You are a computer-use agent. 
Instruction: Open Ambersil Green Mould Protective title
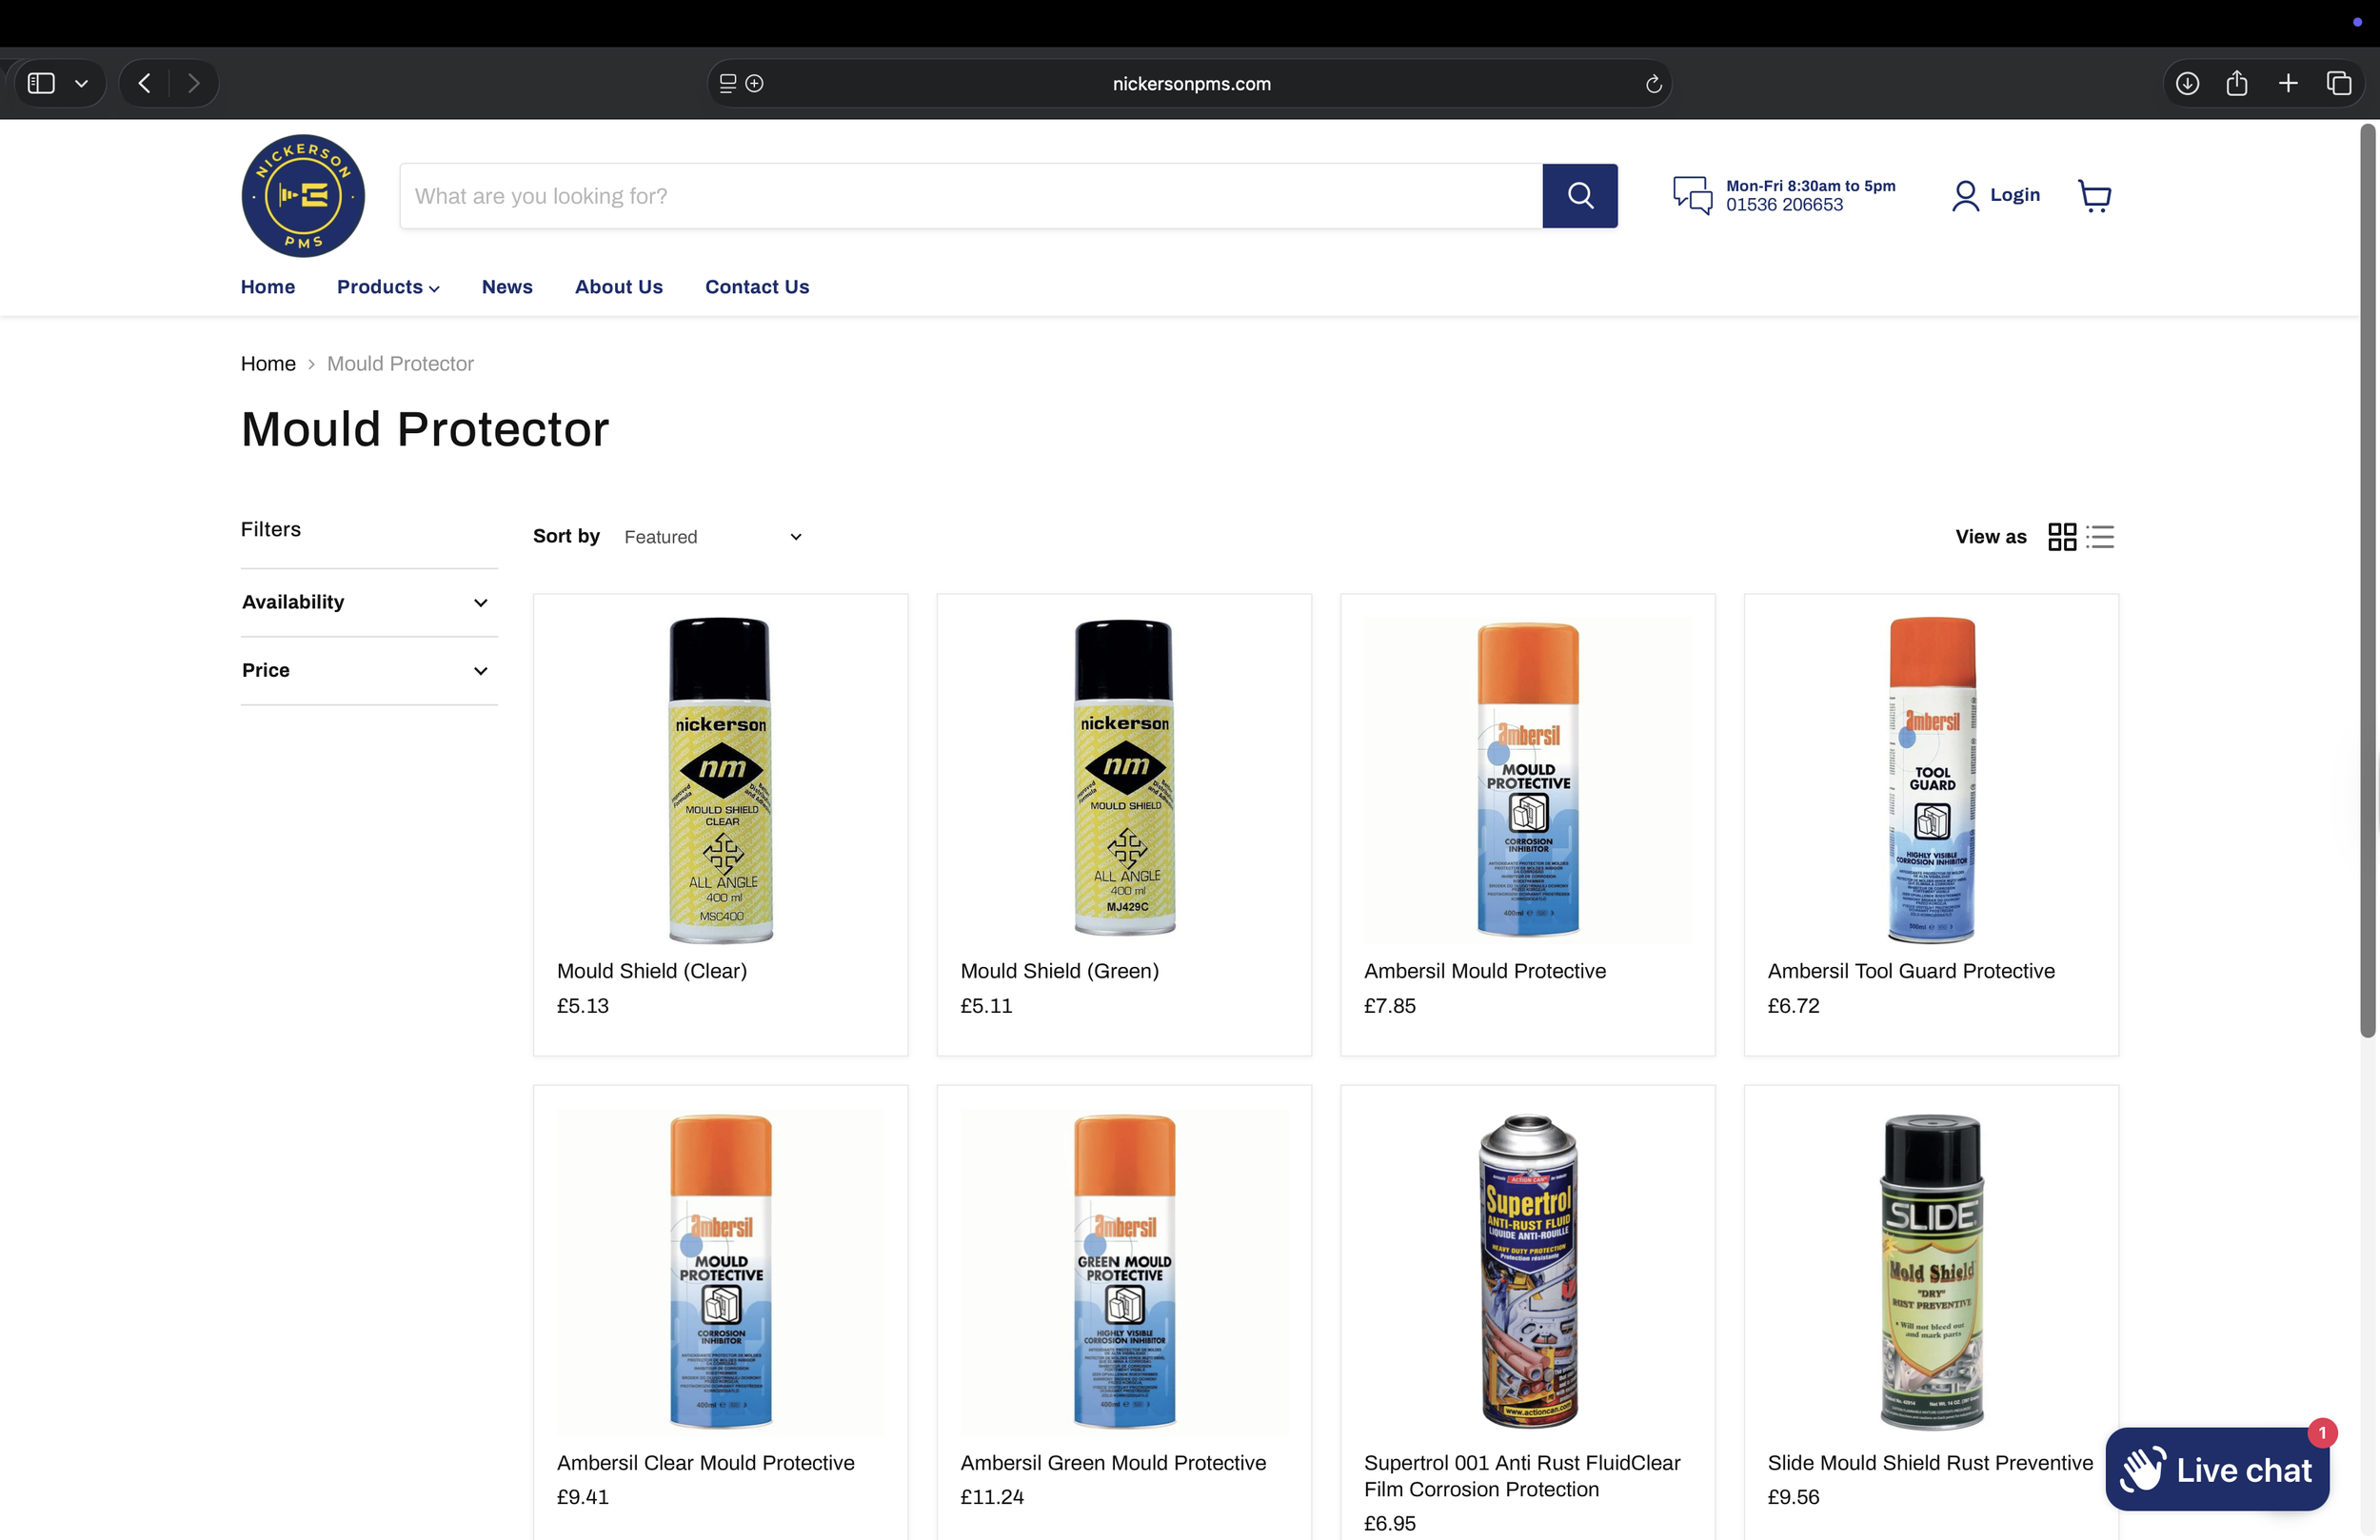[x=1113, y=1463]
